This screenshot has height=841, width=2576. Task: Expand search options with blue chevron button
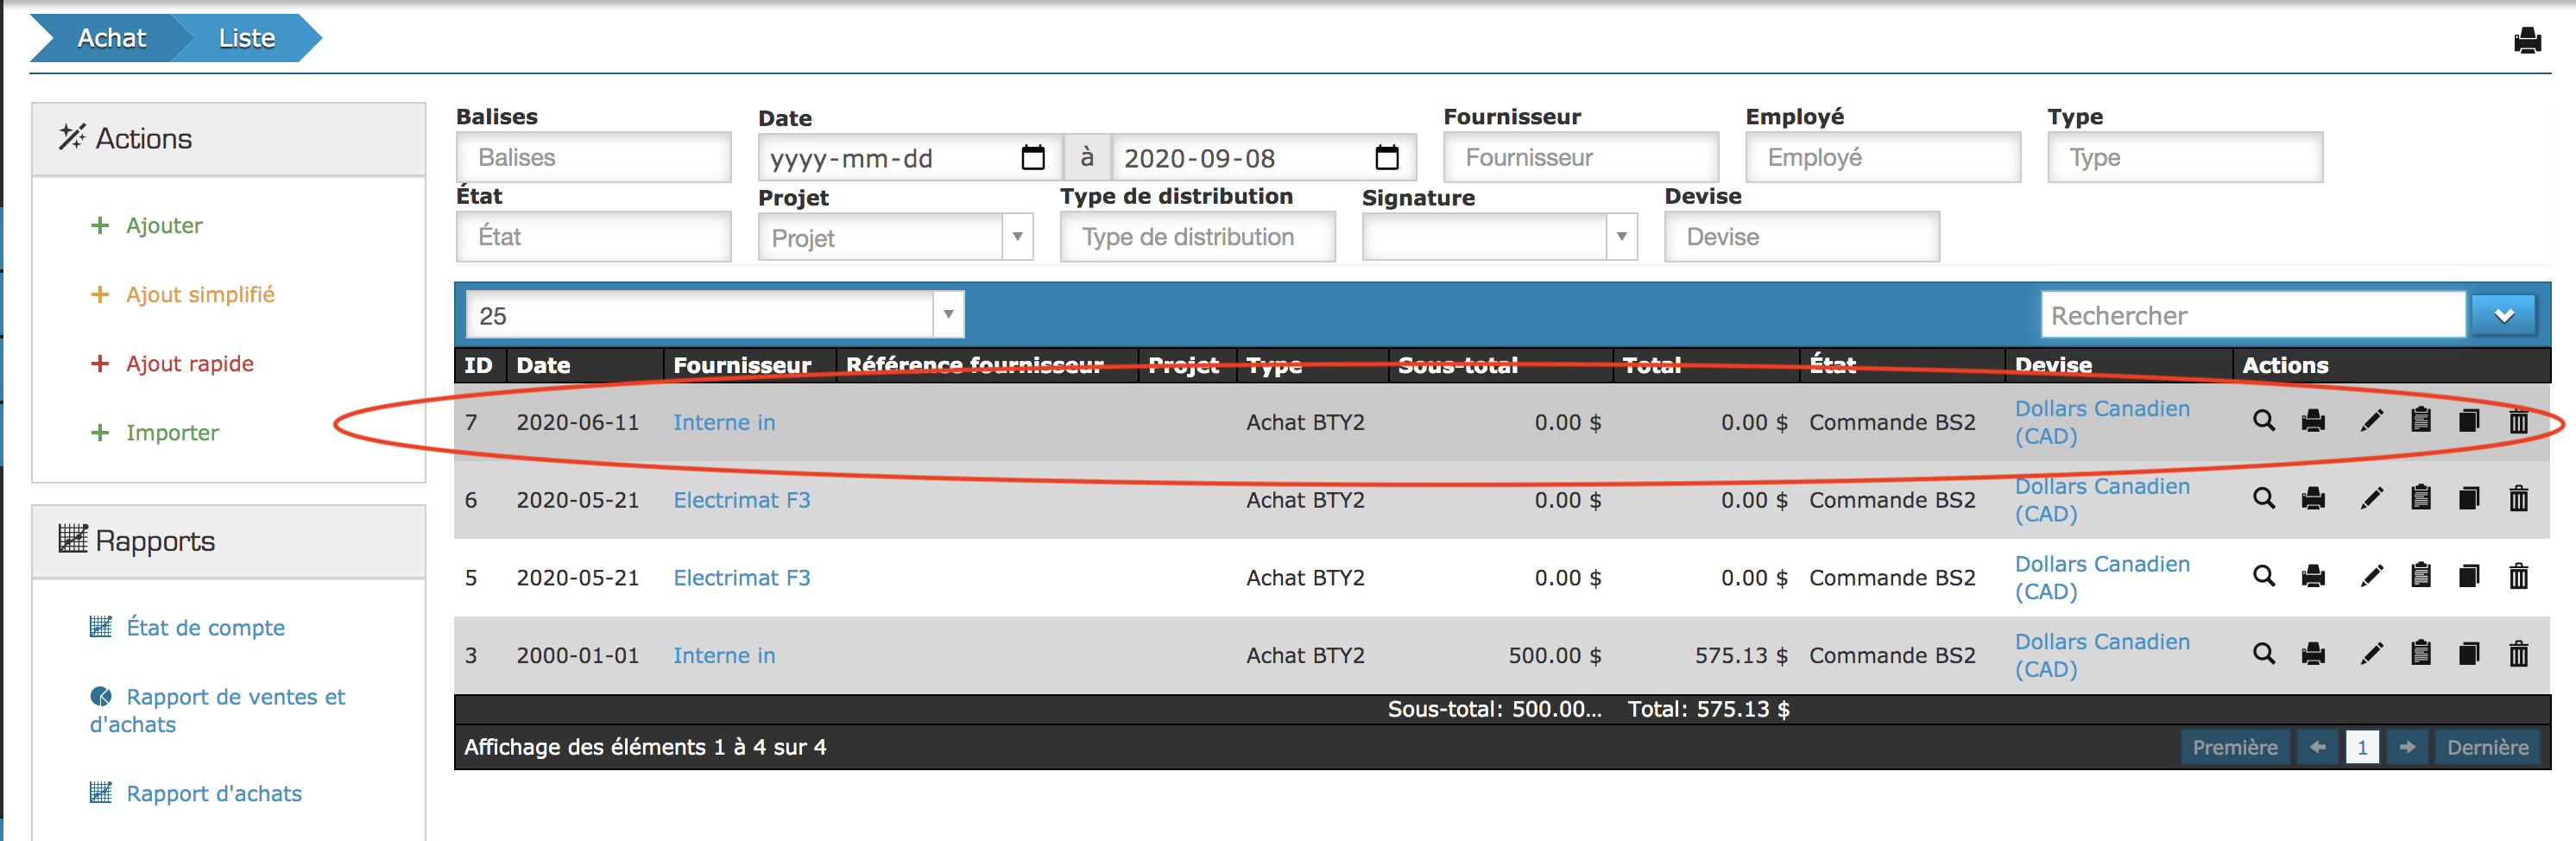click(x=2503, y=316)
